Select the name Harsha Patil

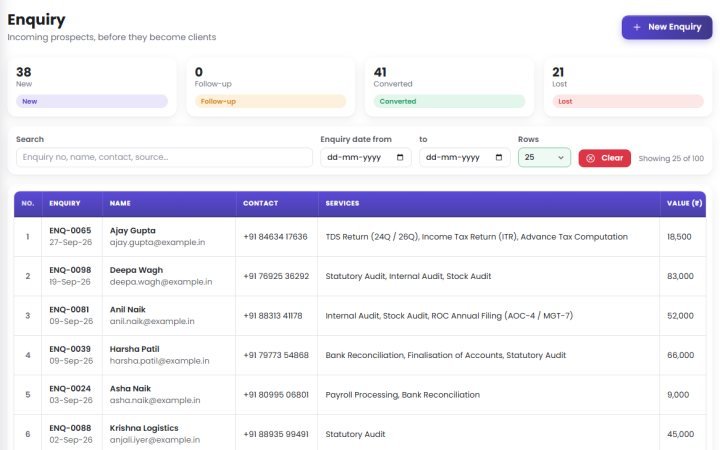pyautogui.click(x=134, y=349)
